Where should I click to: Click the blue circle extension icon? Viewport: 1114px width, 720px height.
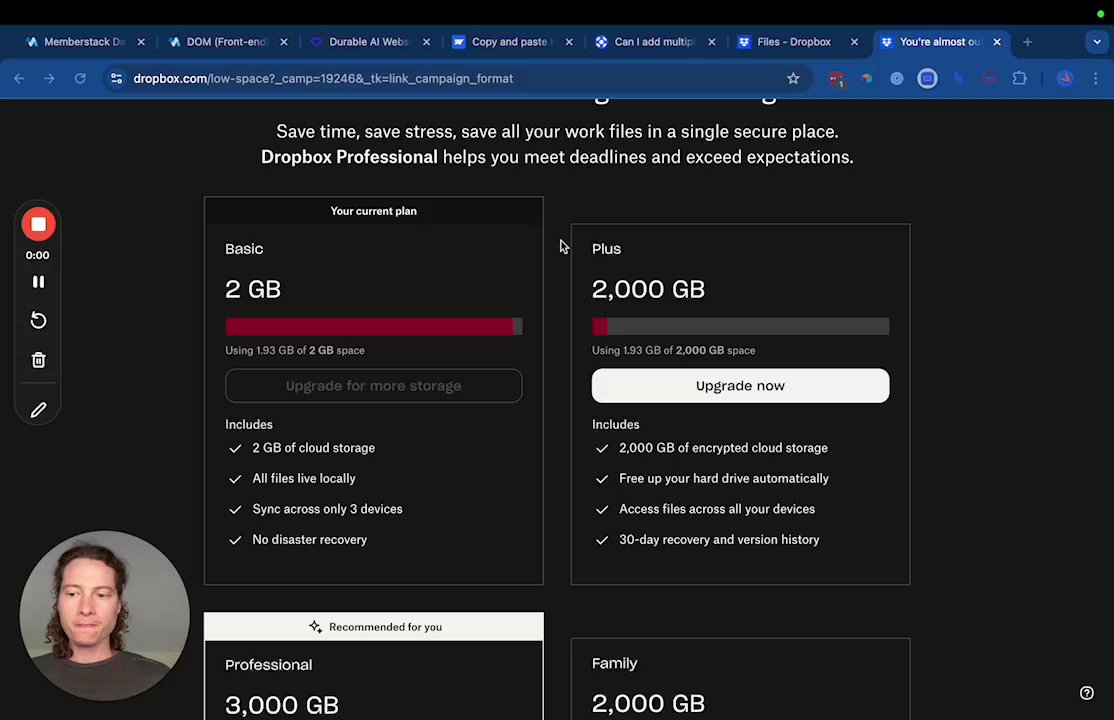pyautogui.click(x=897, y=79)
